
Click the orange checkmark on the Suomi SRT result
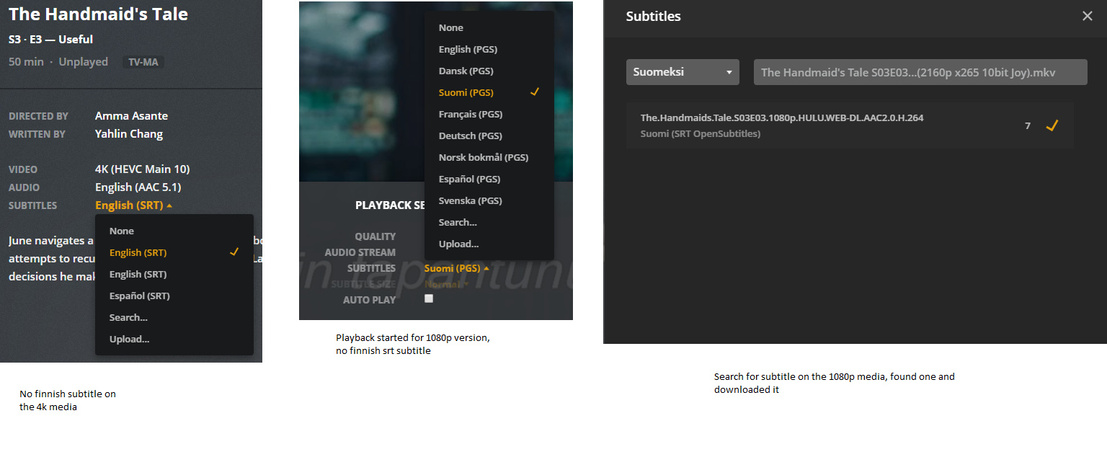(x=1052, y=126)
